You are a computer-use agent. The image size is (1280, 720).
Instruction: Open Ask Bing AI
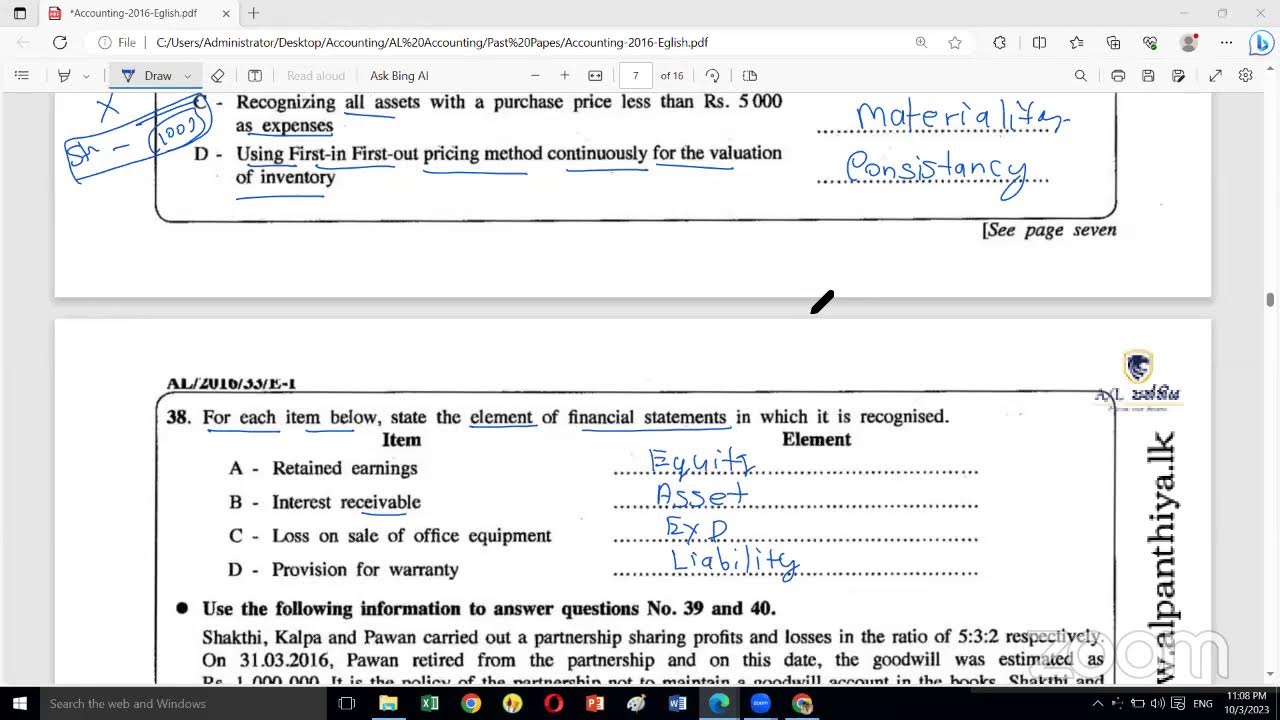[x=399, y=76]
